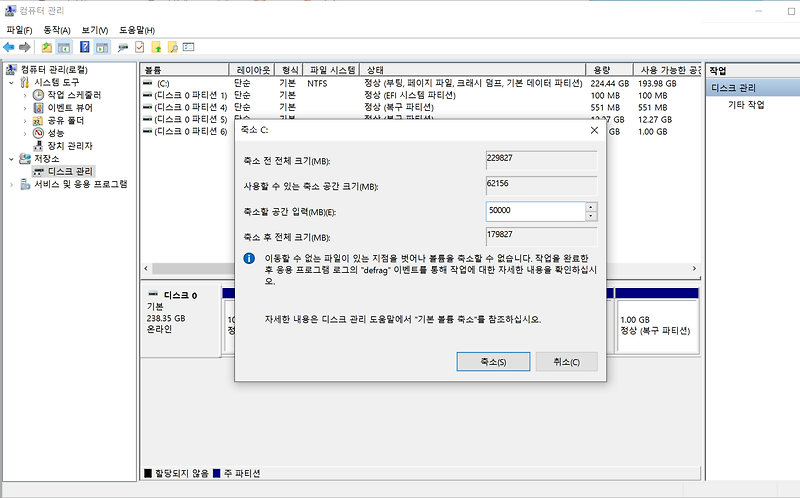Screen dimensions: 800x498
Task: Click the 축소(S) shrink button
Action: [493, 362]
